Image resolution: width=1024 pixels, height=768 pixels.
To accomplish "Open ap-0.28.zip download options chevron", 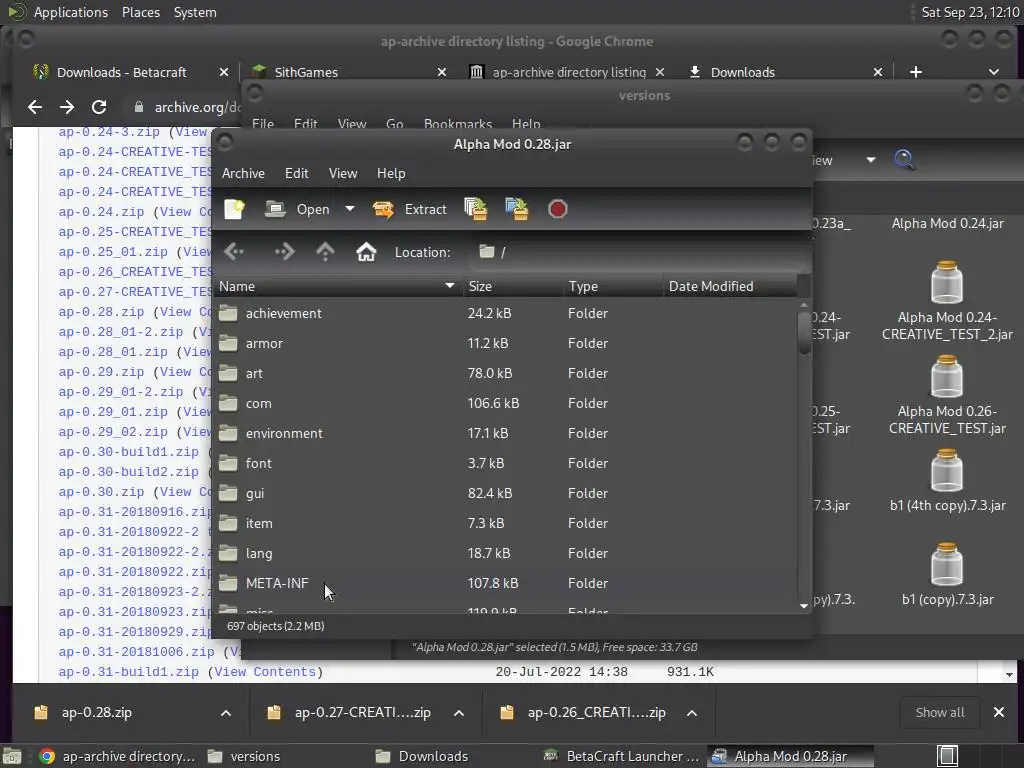I will (x=226, y=712).
